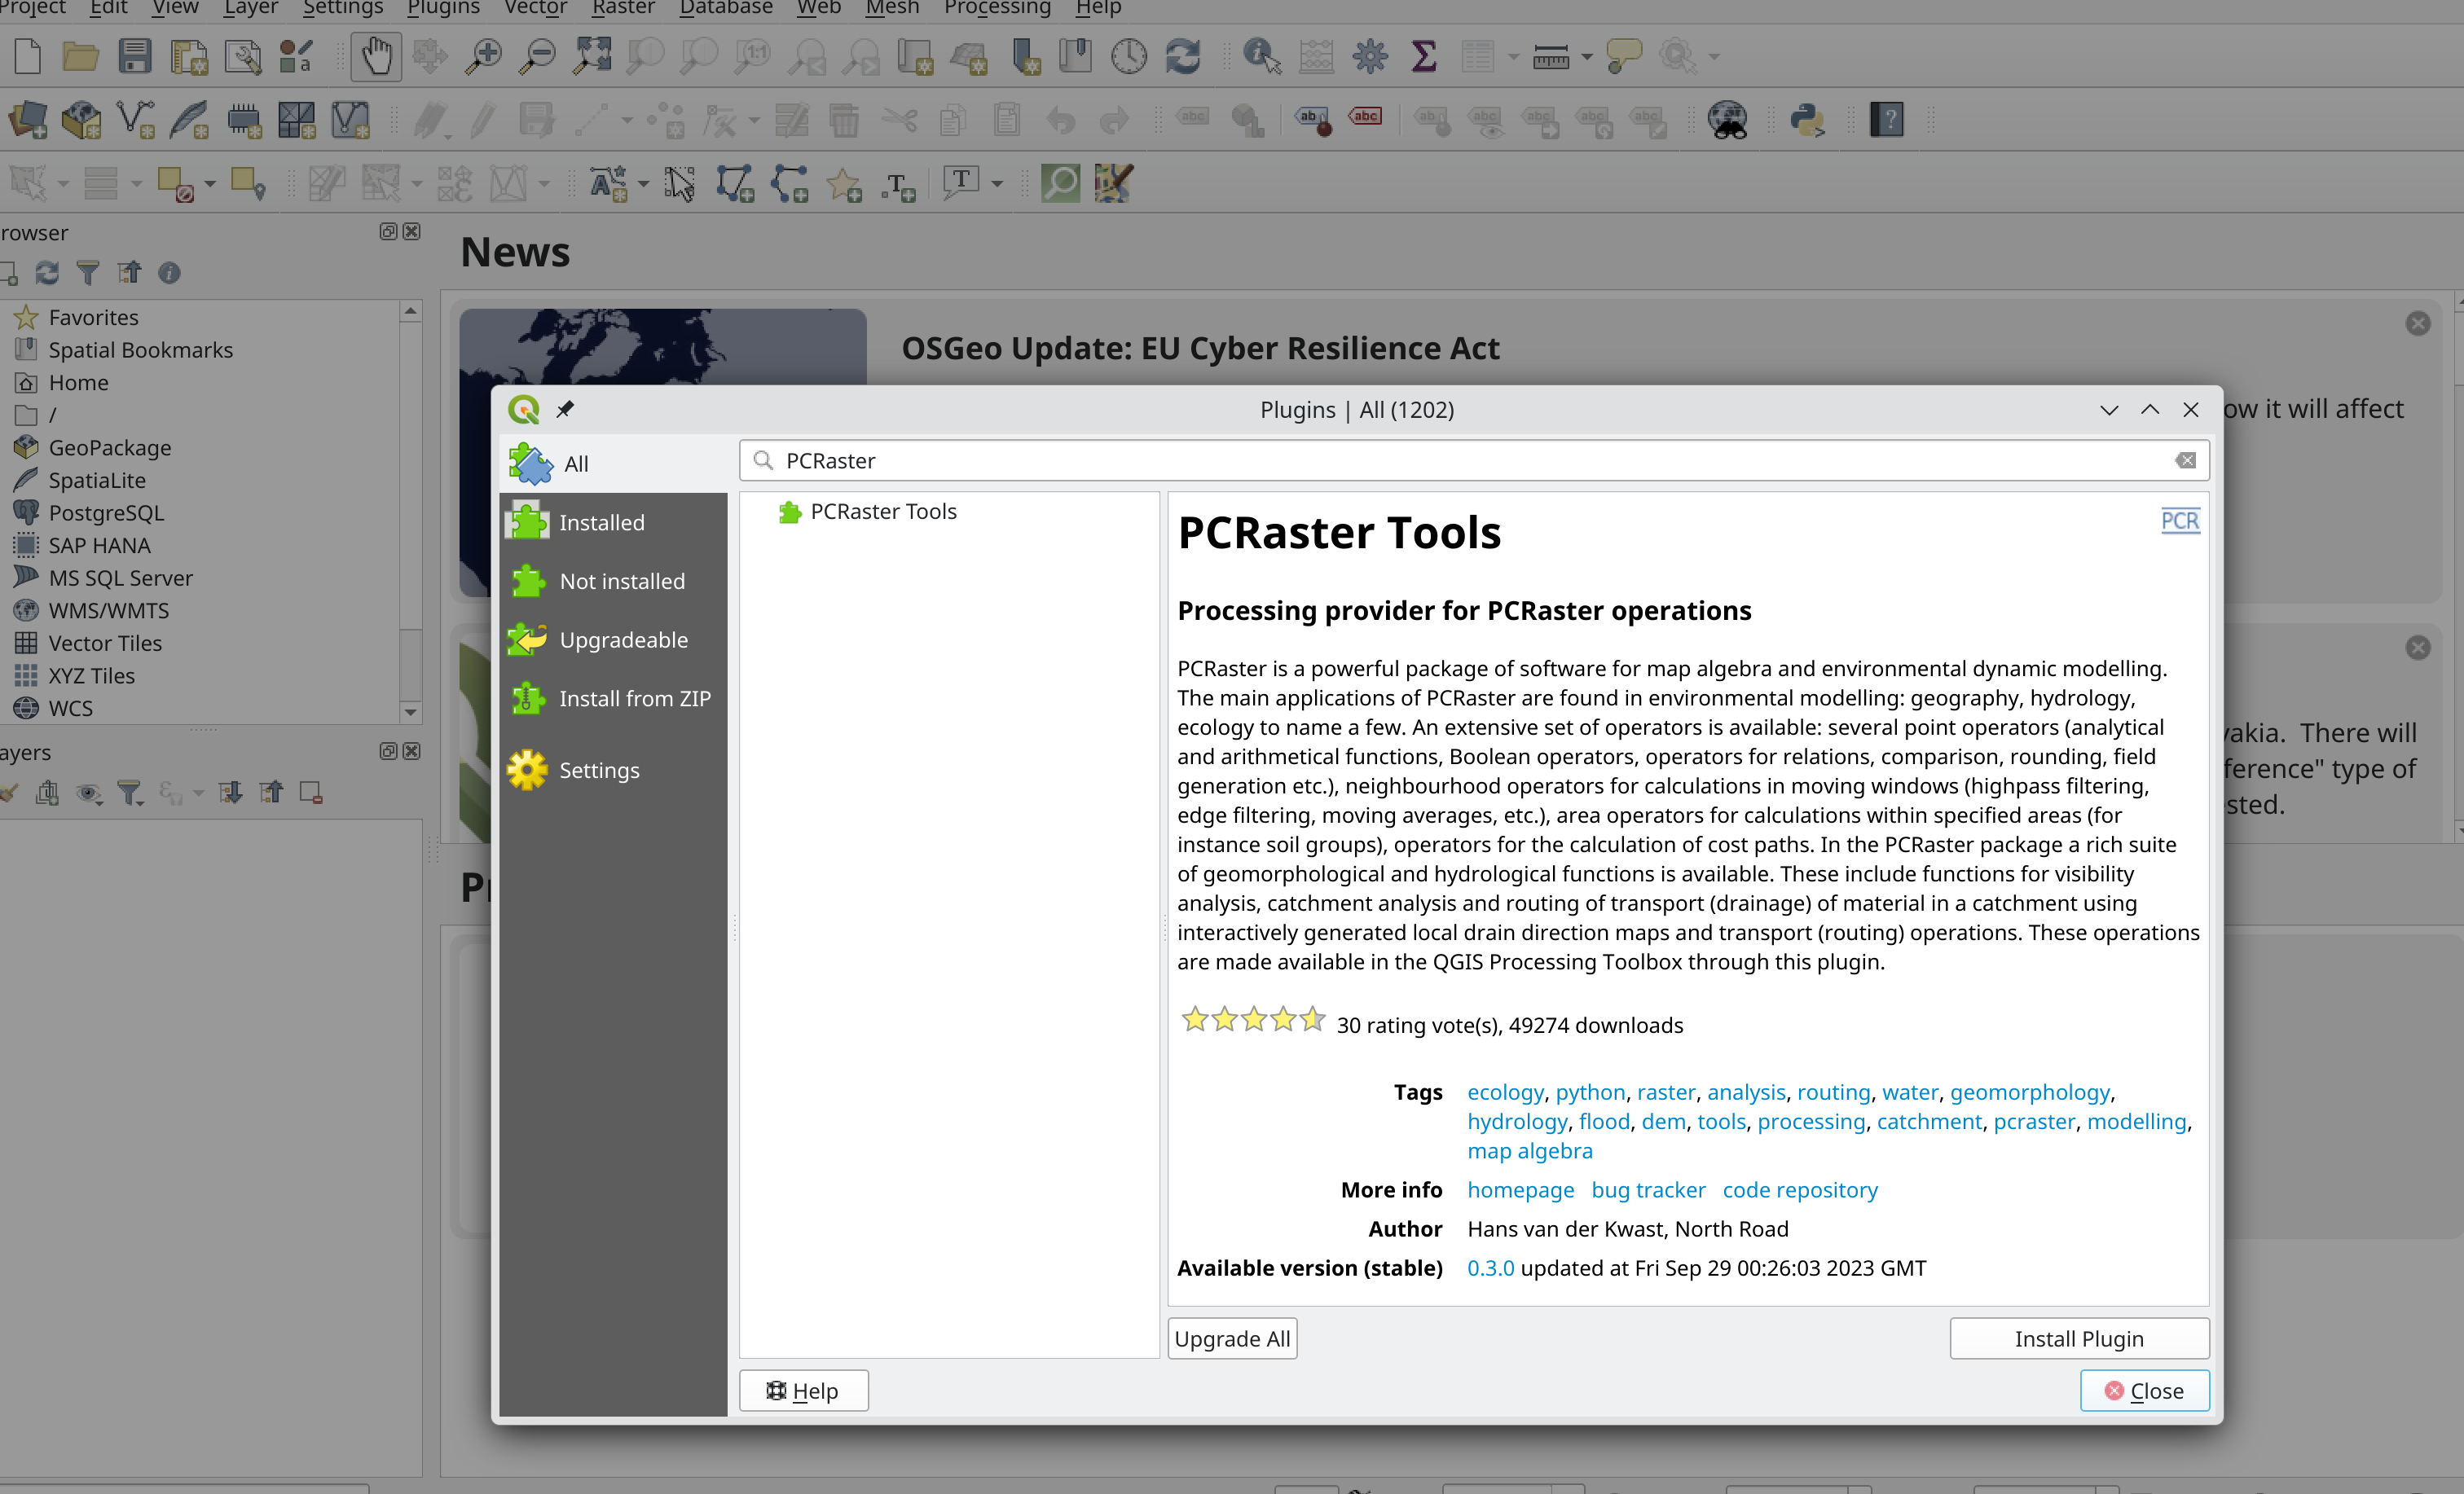Viewport: 2464px width, 1494px height.
Task: Select XYZ Tiles in Browser tree
Action: click(91, 676)
